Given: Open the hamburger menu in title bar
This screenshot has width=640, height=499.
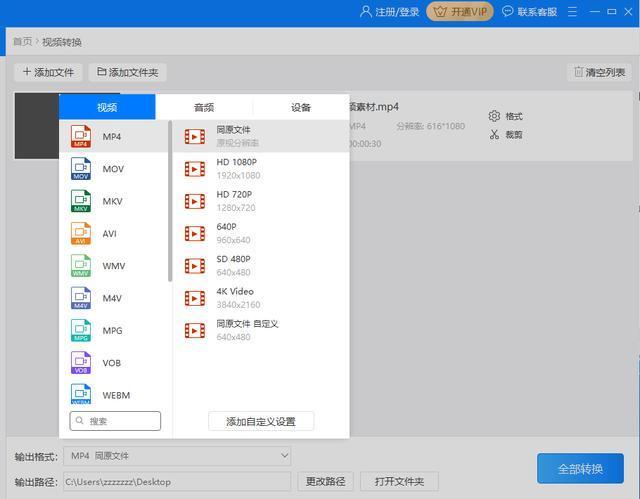Looking at the screenshot, I should click(x=572, y=12).
